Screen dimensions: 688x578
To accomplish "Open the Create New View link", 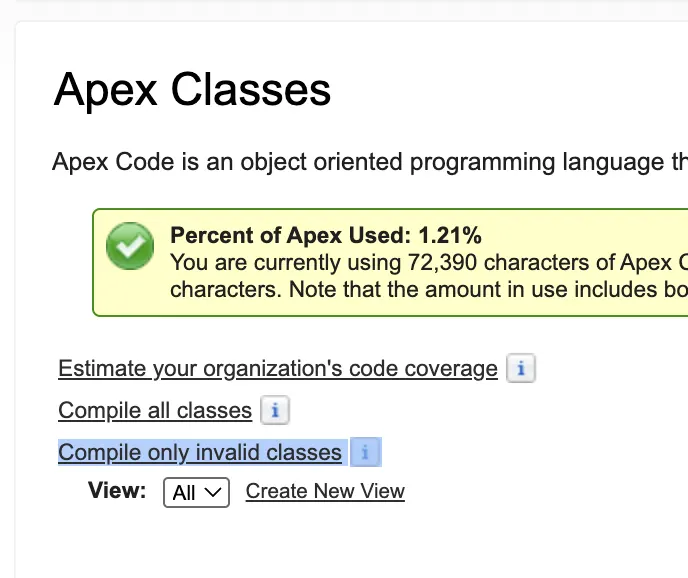I will pos(325,491).
